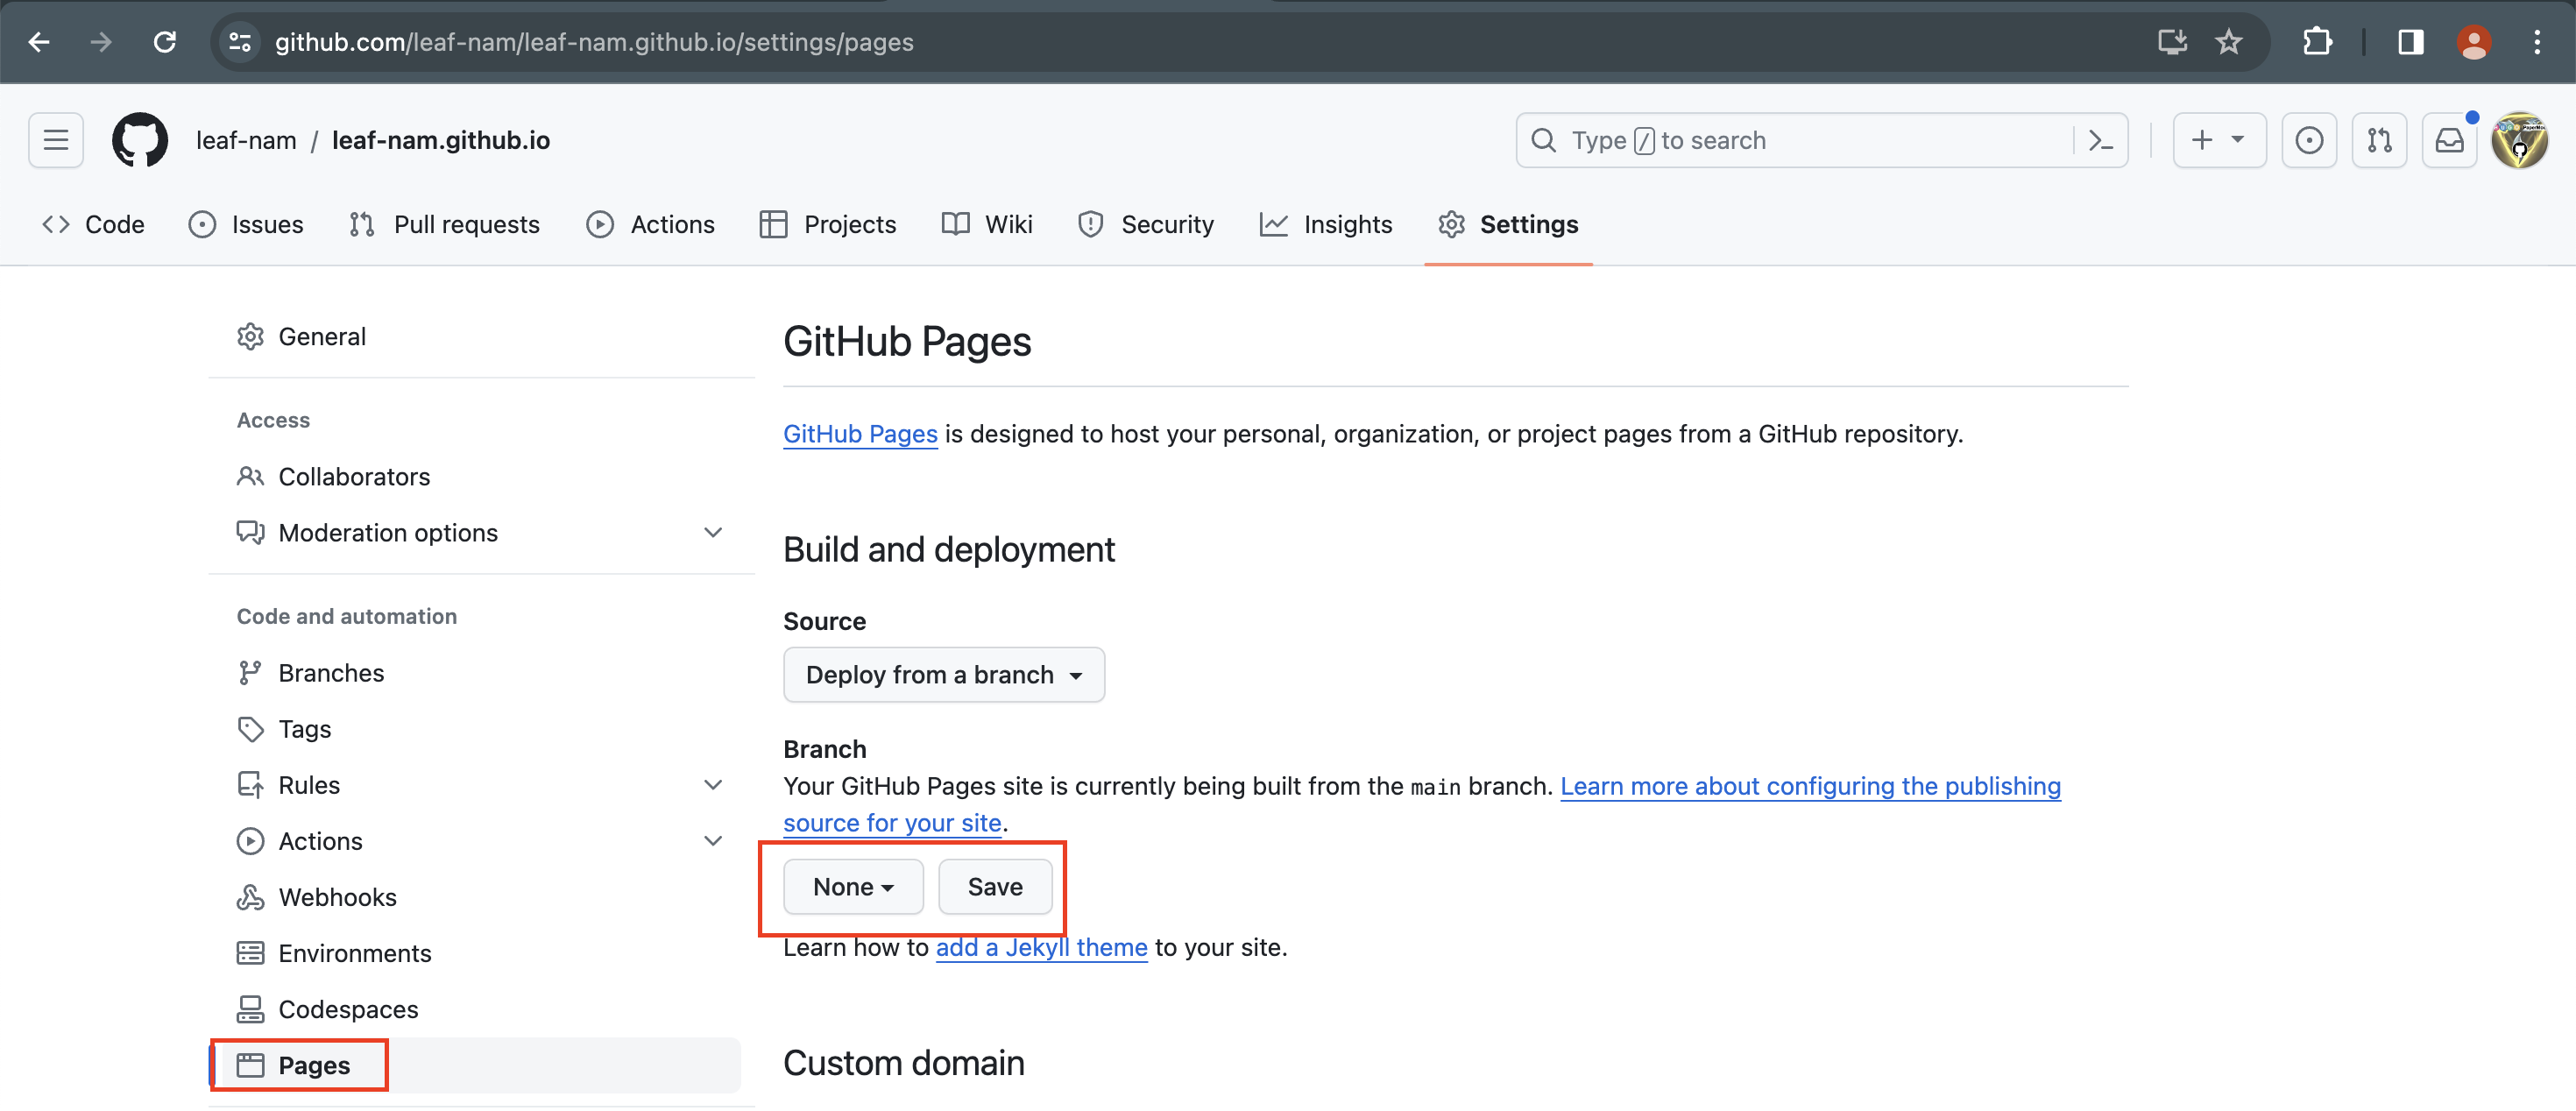This screenshot has height=1111, width=2576.
Task: Open GitHub hamburger navigation menu
Action: 56,140
